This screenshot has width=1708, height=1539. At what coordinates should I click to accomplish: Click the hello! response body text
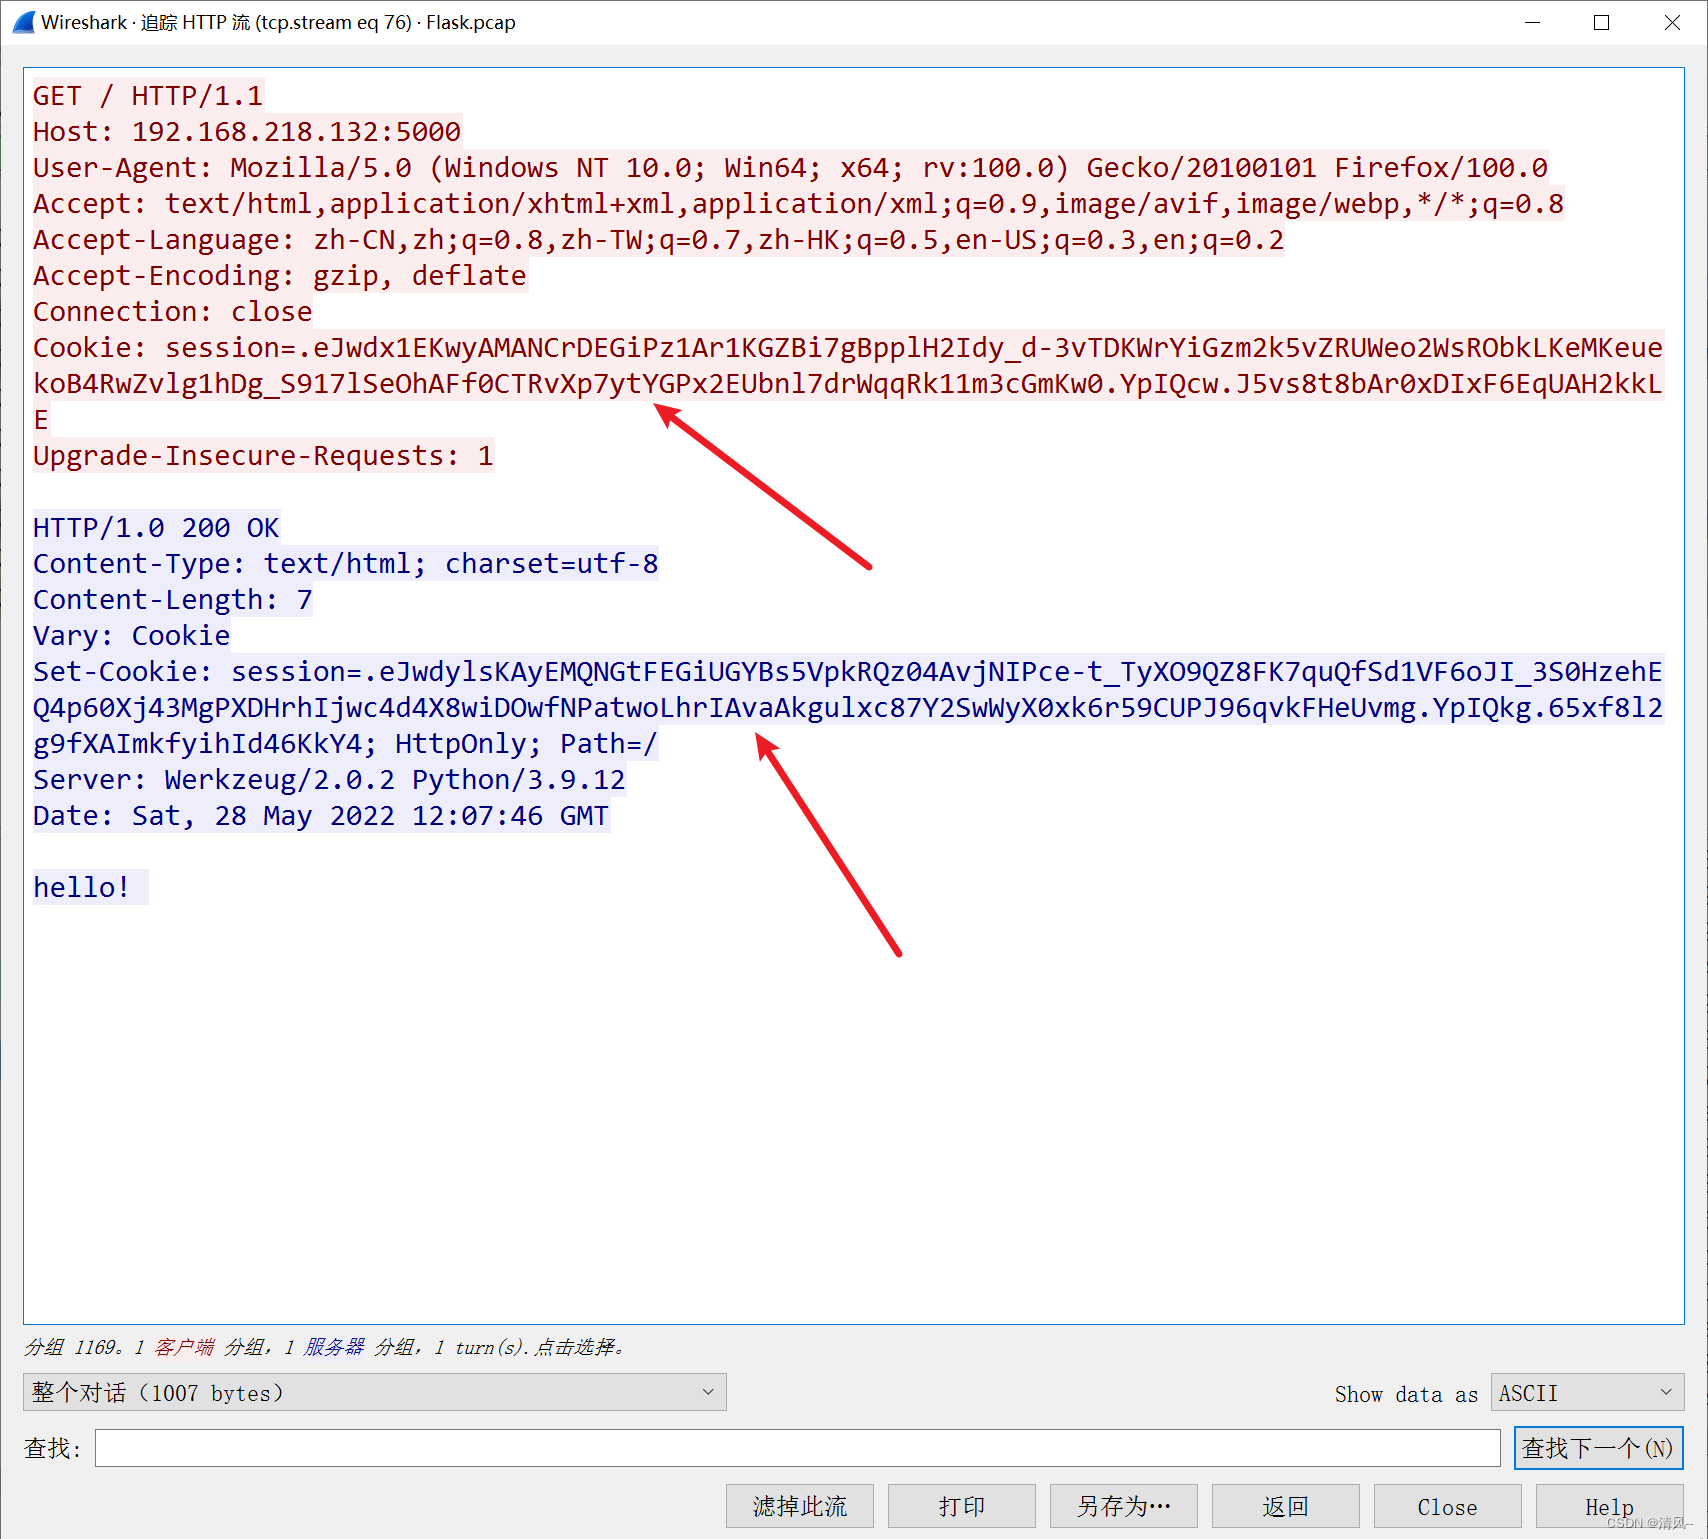click(81, 888)
